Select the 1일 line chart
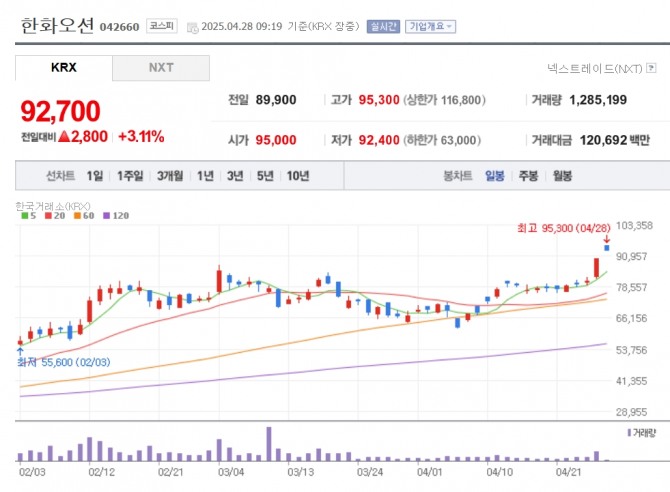Viewport: 670px width, 492px height. pyautogui.click(x=95, y=176)
